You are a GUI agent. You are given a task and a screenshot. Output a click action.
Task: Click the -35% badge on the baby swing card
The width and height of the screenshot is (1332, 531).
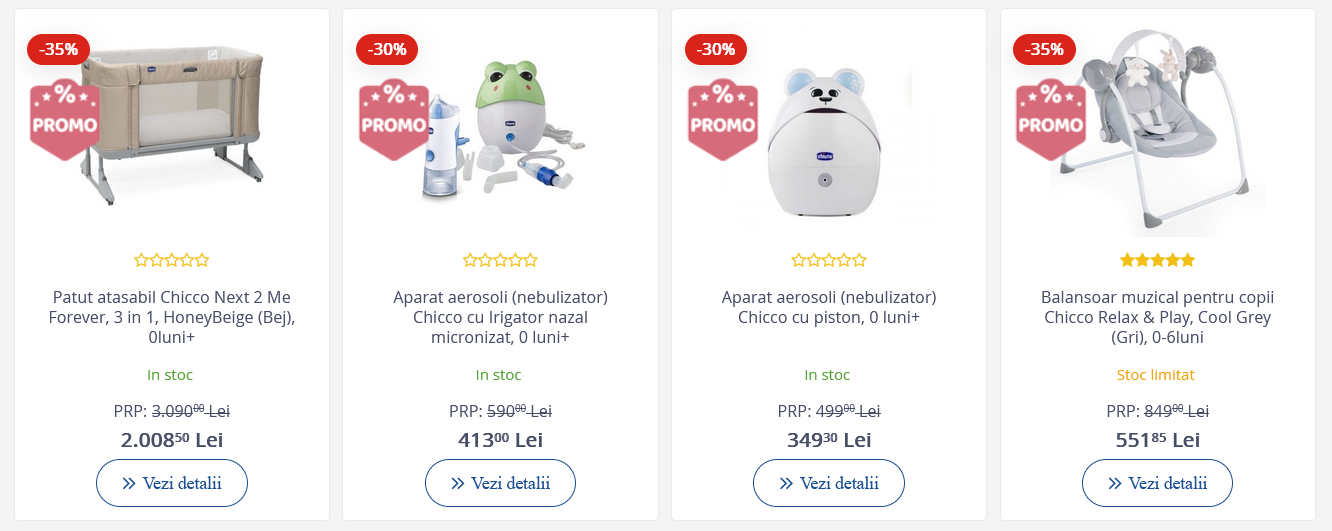1045,49
